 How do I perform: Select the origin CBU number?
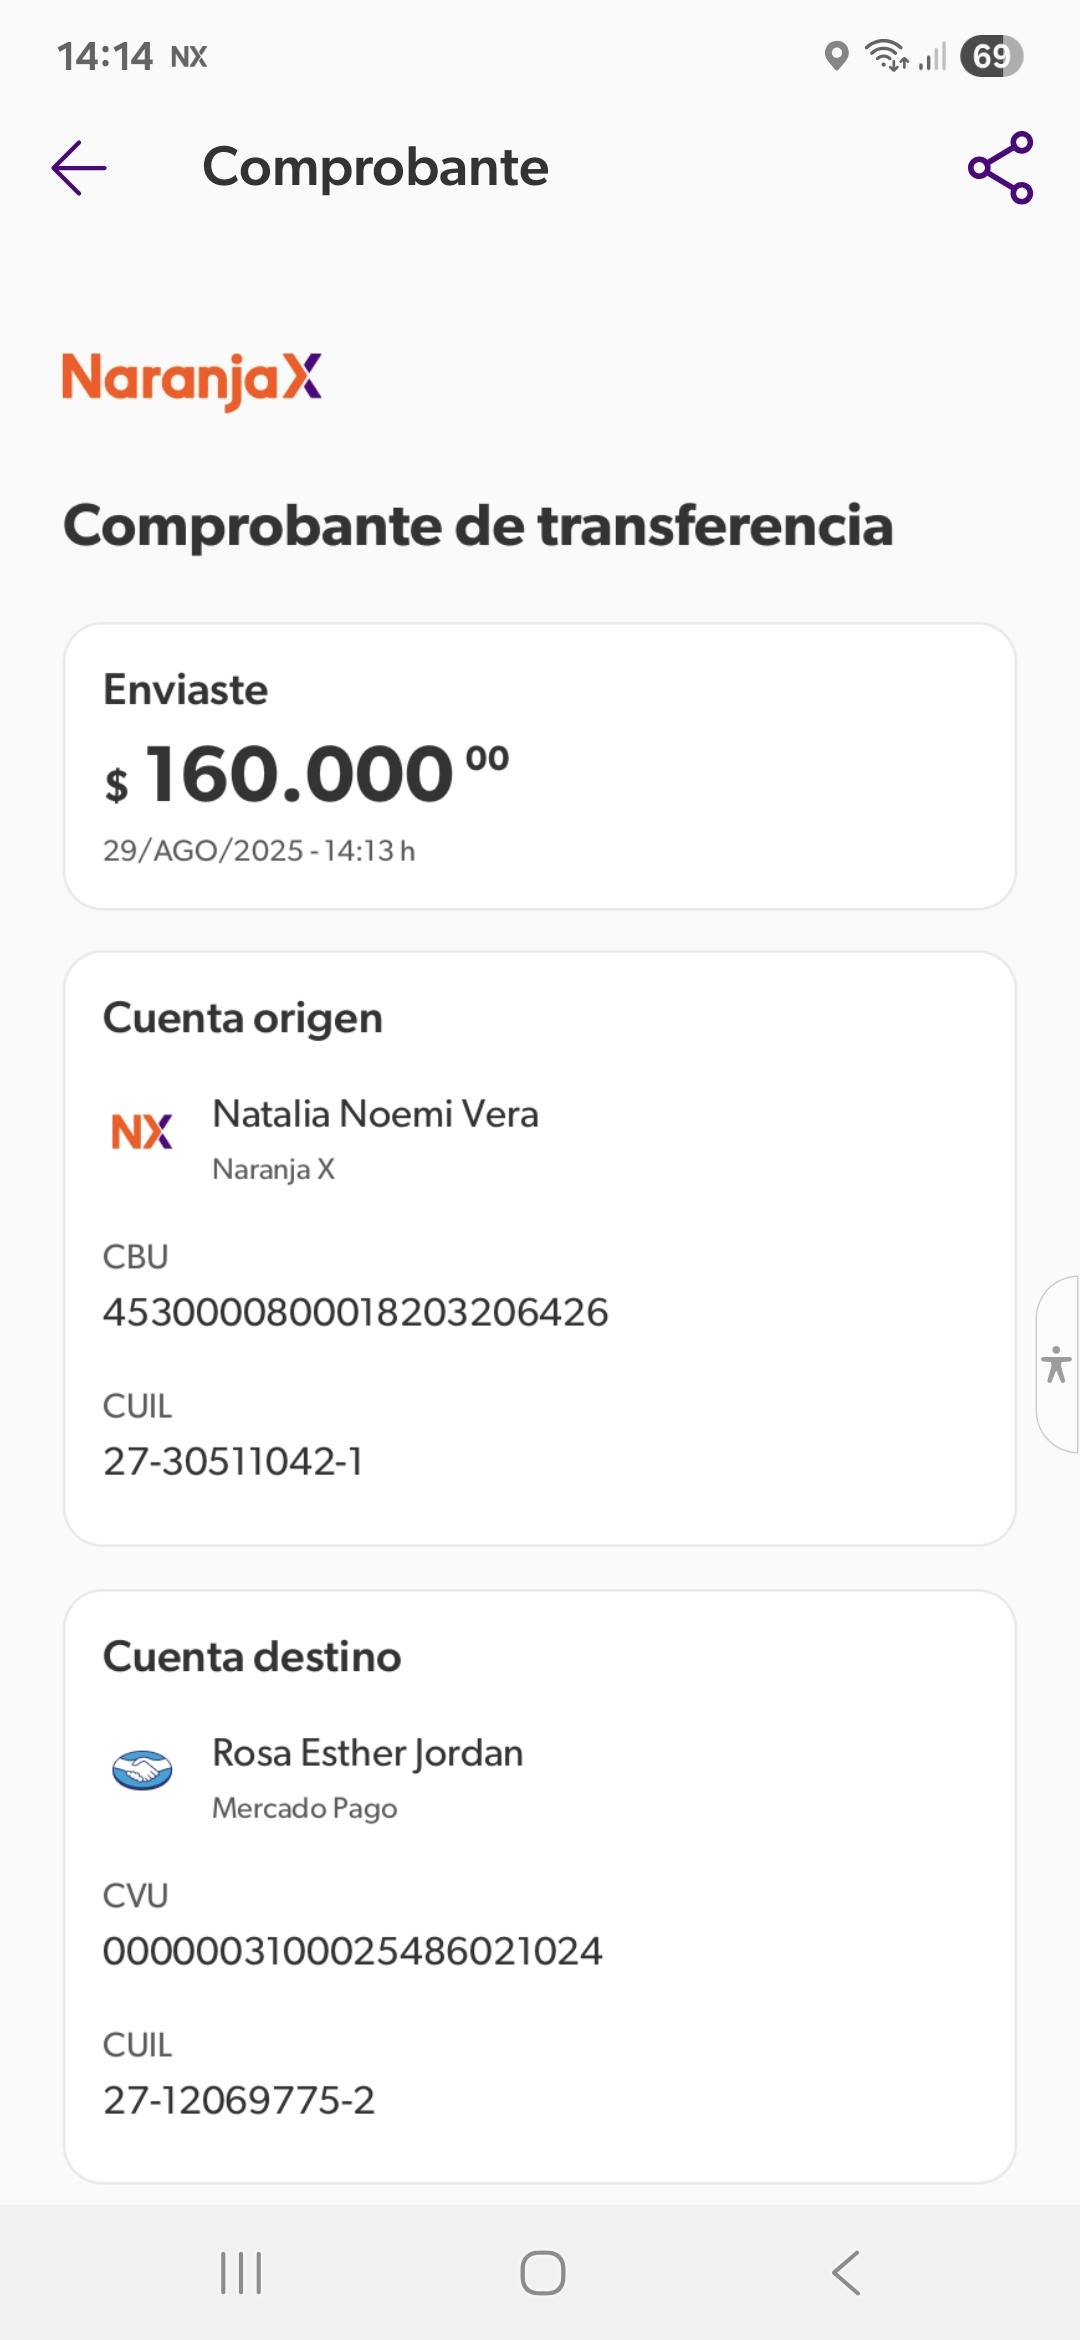(355, 1312)
